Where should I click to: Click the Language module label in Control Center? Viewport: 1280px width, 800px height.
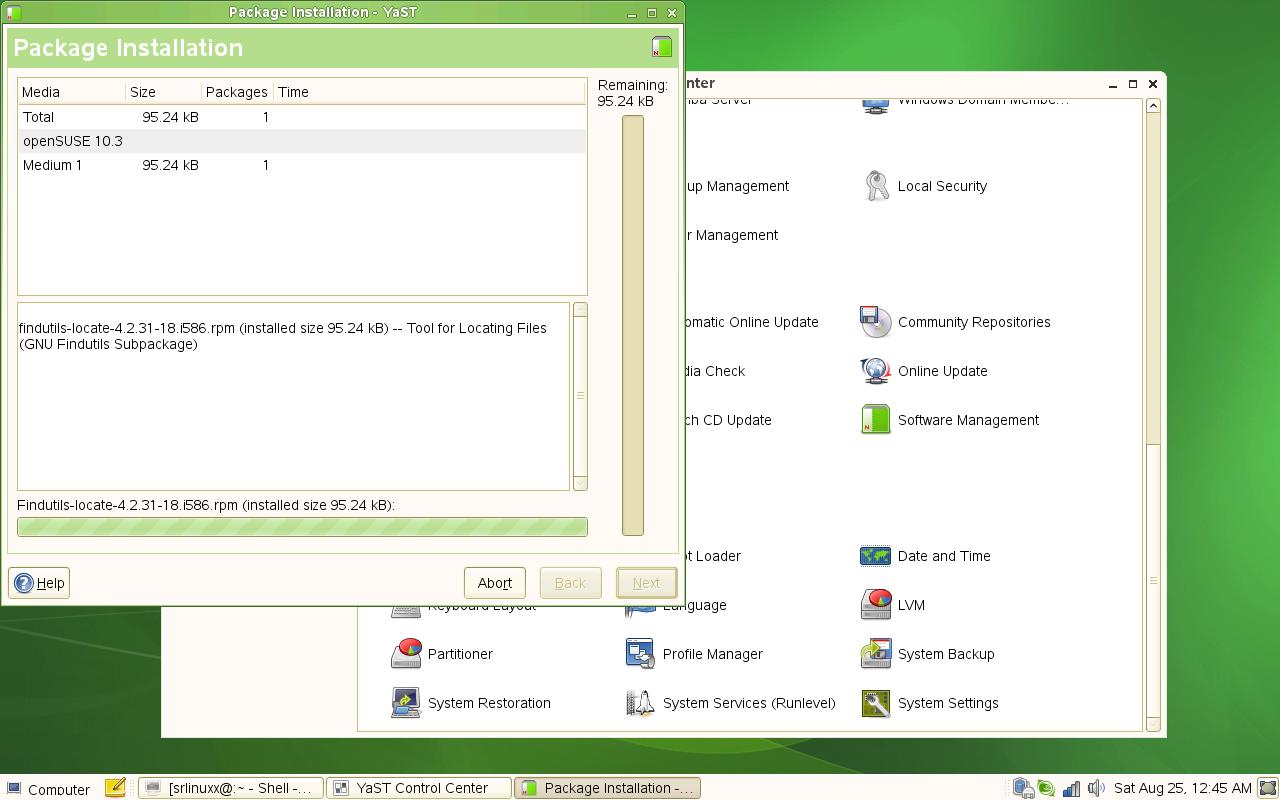[x=695, y=606]
